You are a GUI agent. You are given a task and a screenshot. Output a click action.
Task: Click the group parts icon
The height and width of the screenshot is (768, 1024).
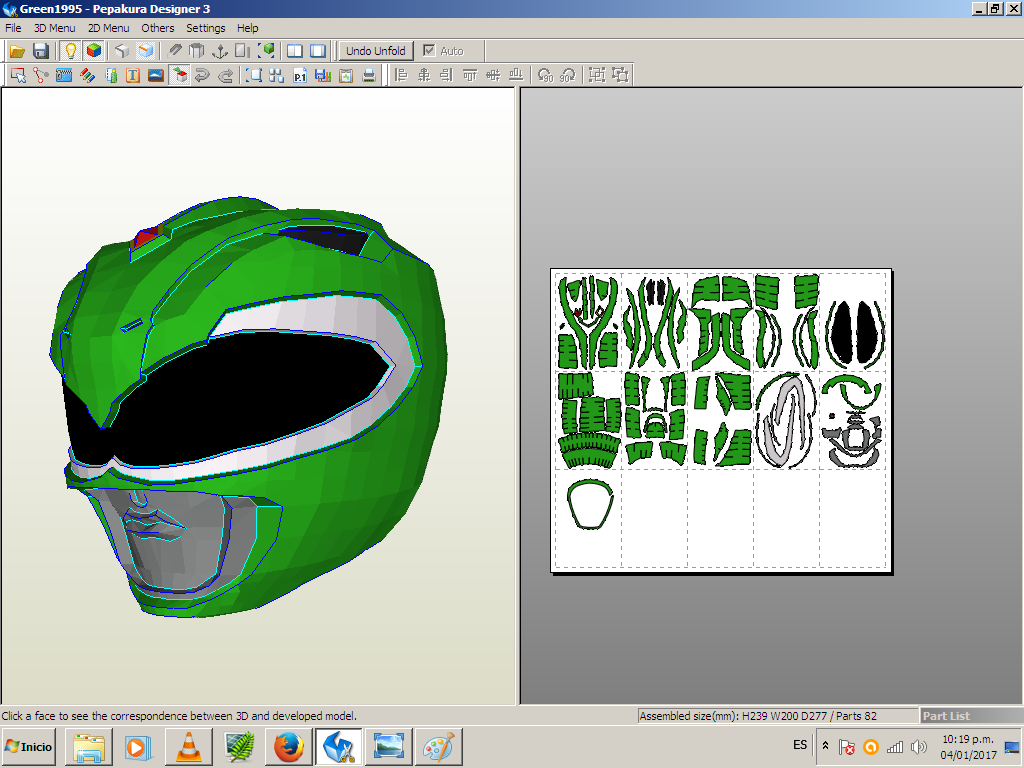click(597, 75)
